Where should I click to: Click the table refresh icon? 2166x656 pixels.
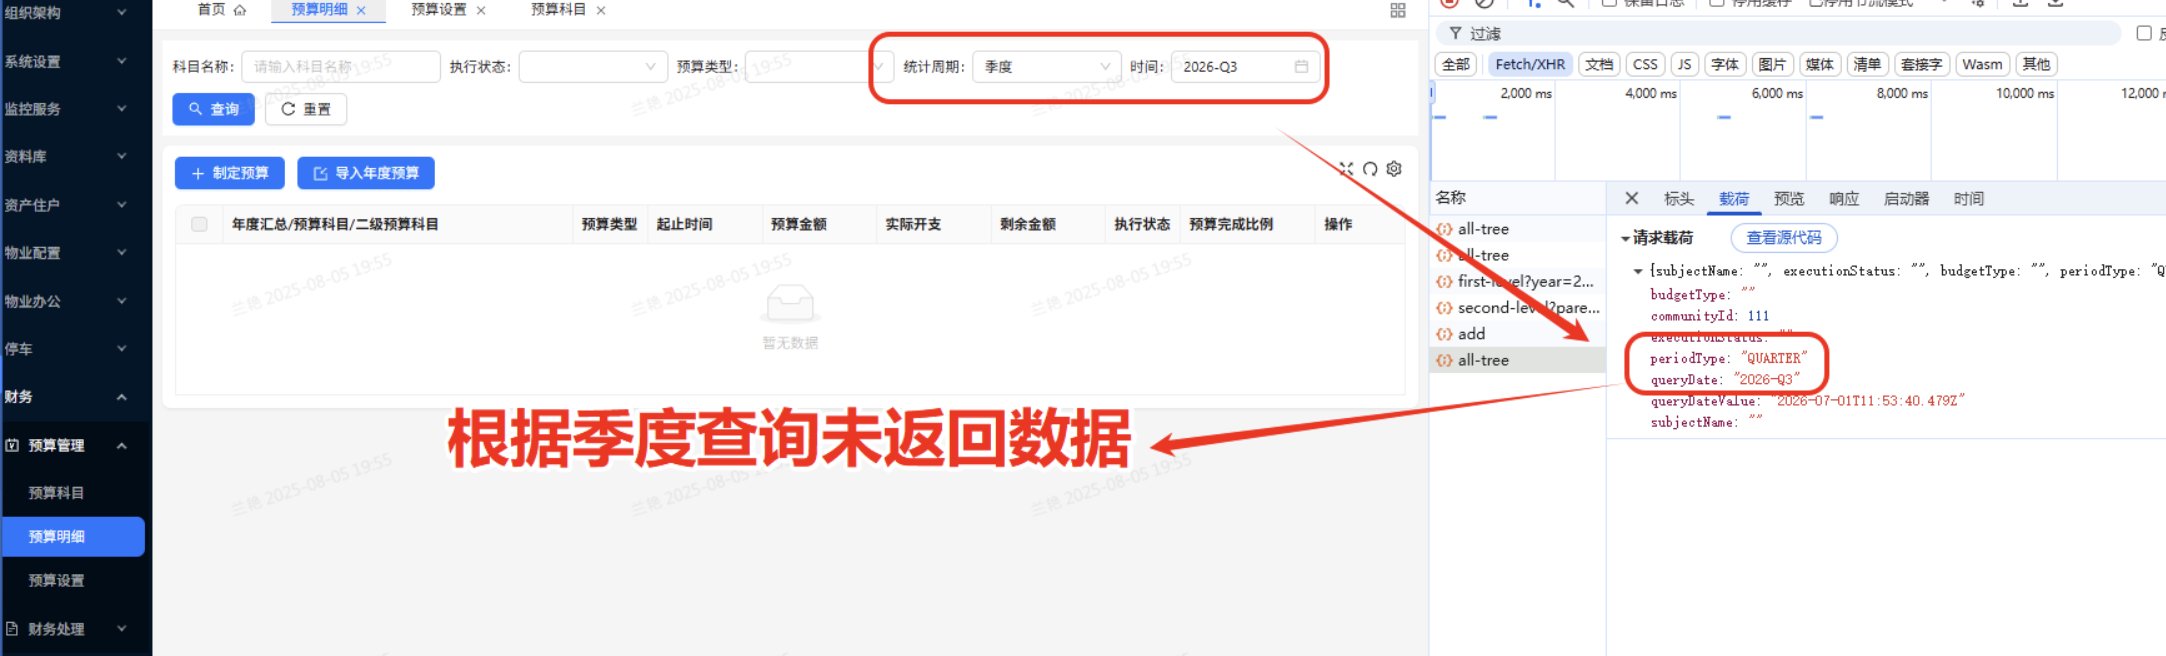(x=1370, y=169)
